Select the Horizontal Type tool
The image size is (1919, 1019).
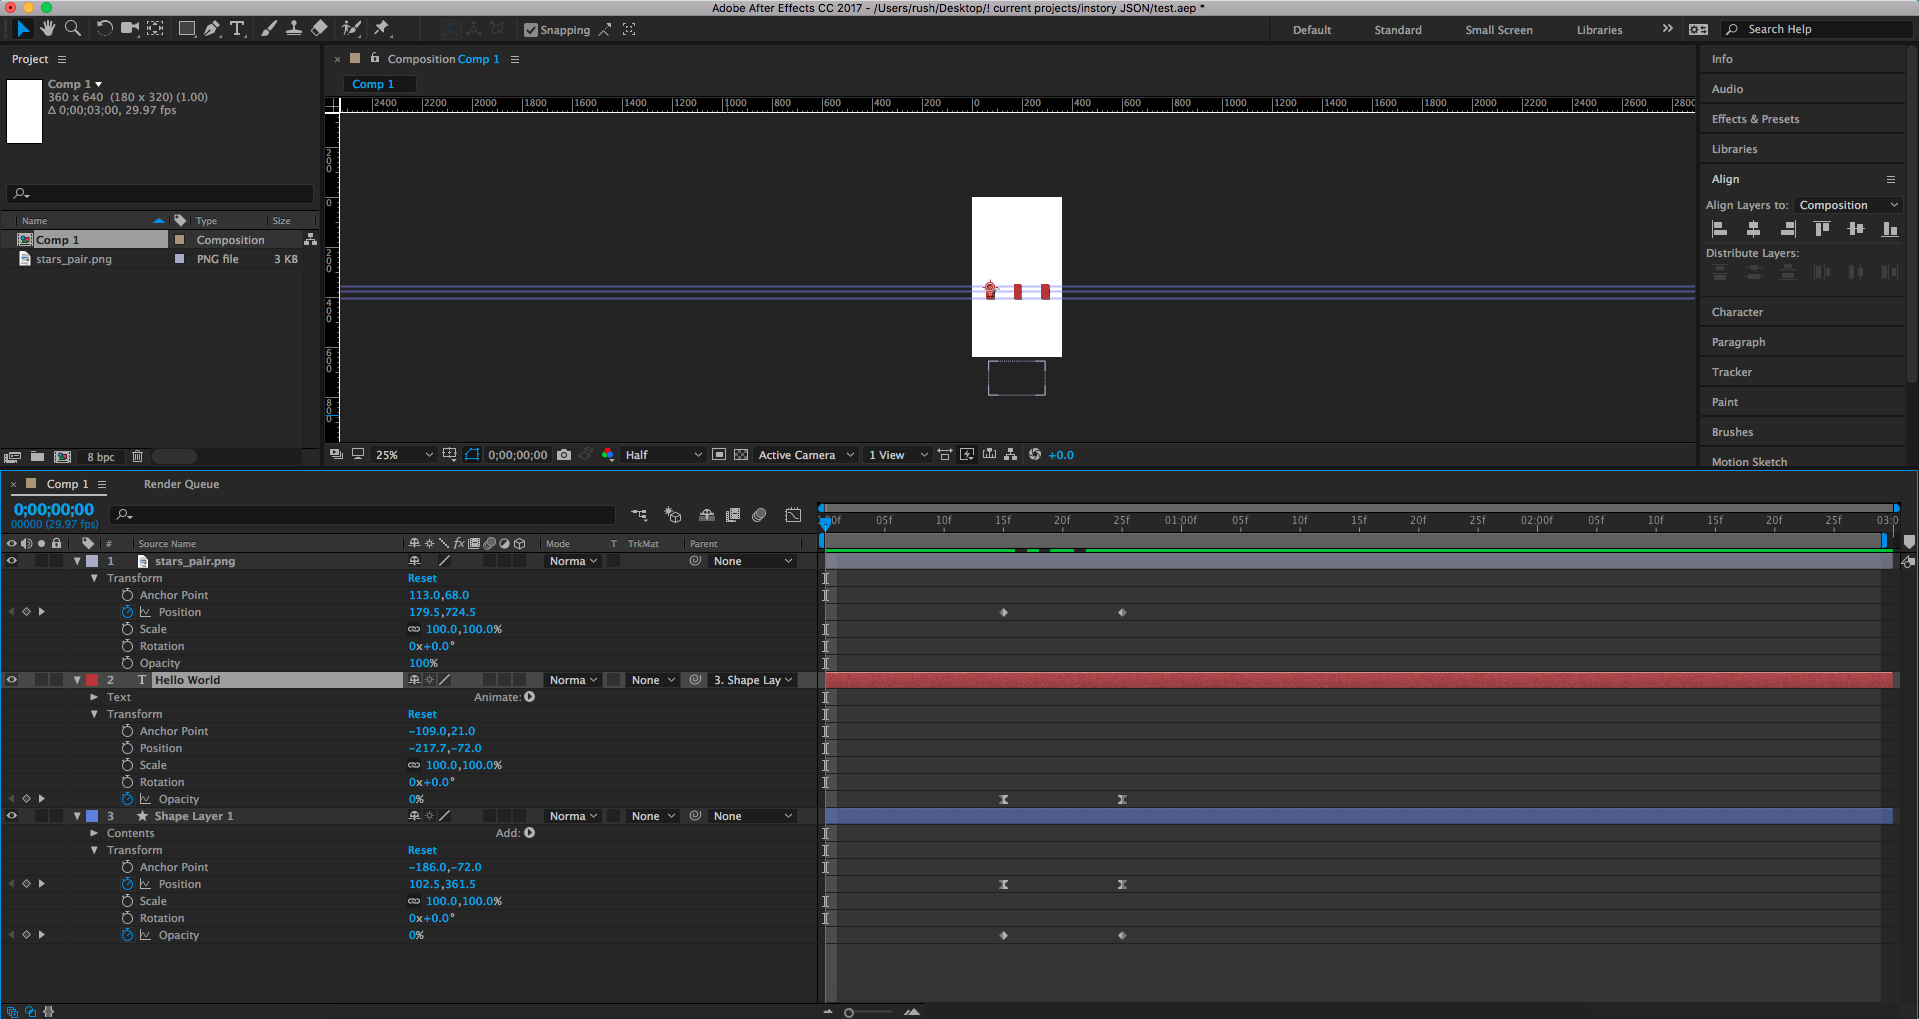coord(237,29)
